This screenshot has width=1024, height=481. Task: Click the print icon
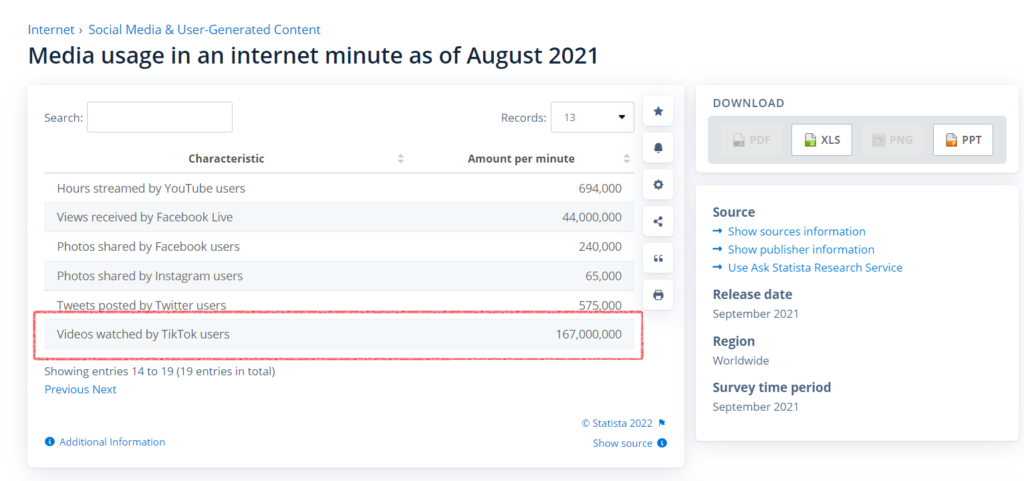point(658,295)
